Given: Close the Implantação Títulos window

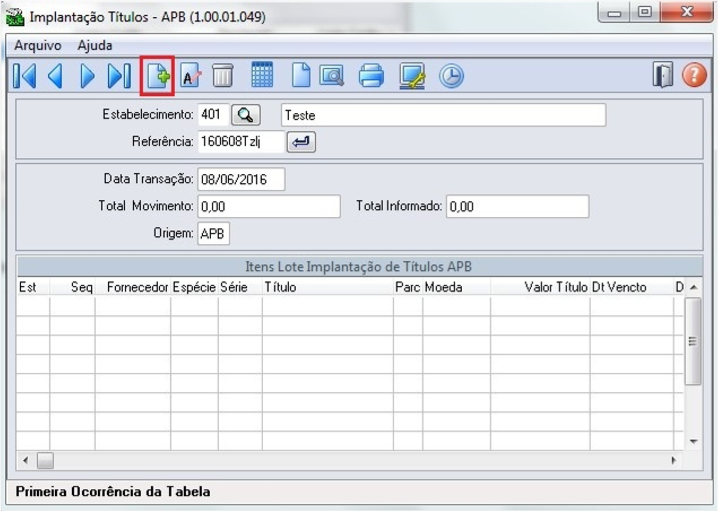Looking at the screenshot, I should 687,12.
